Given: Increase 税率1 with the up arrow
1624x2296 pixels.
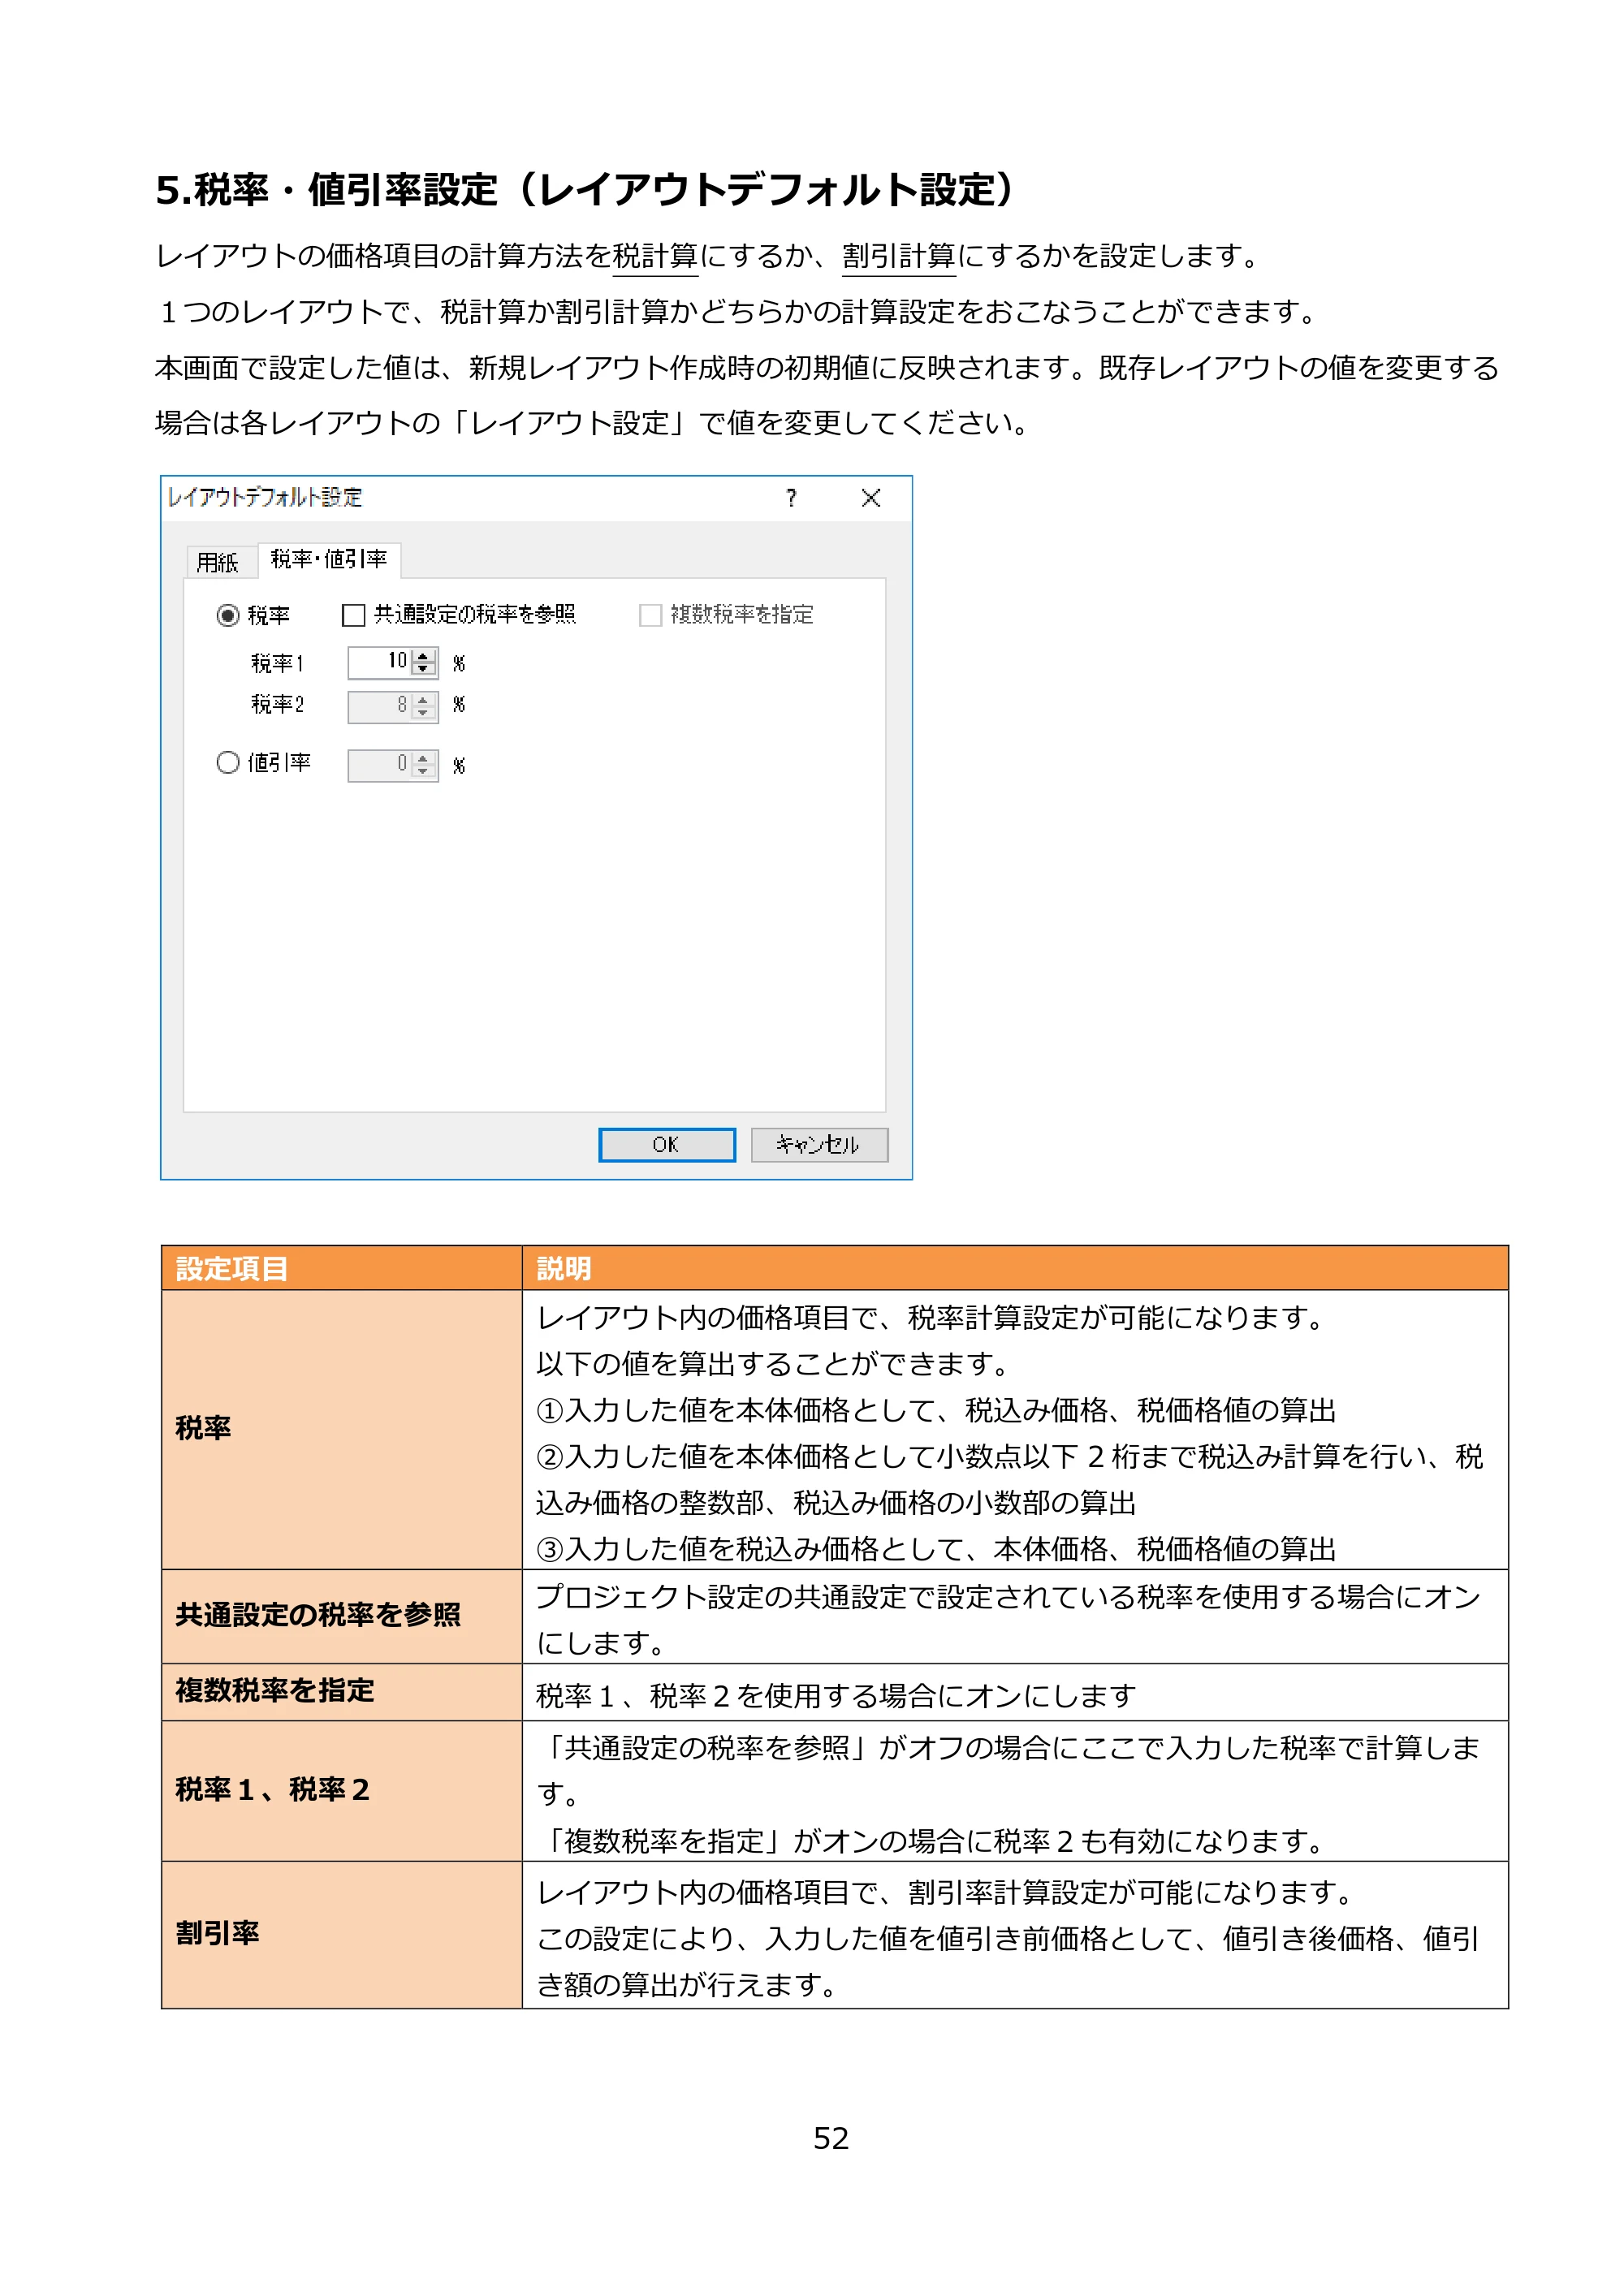Looking at the screenshot, I should tap(424, 655).
